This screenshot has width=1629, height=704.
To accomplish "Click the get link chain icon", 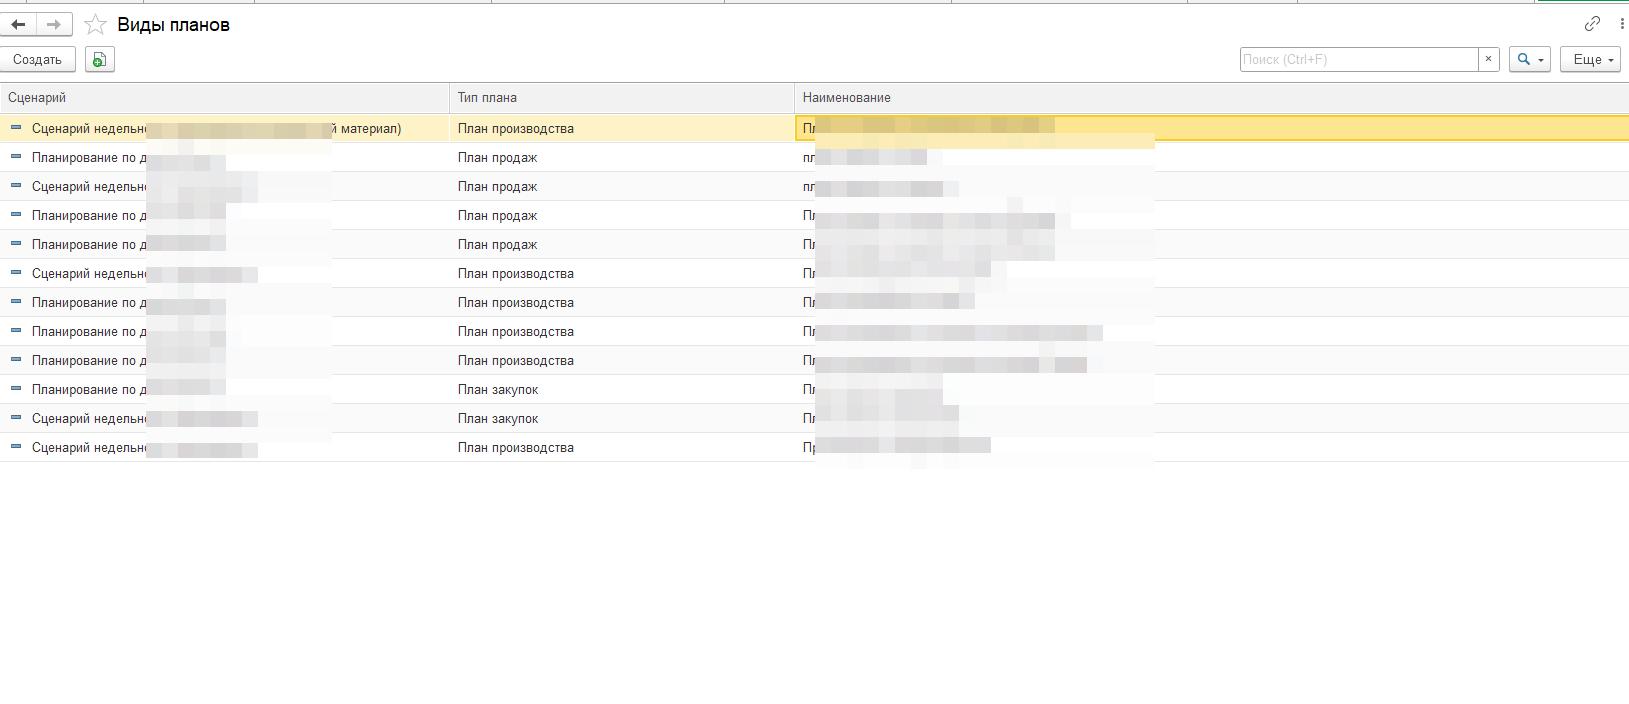I will coord(1592,24).
